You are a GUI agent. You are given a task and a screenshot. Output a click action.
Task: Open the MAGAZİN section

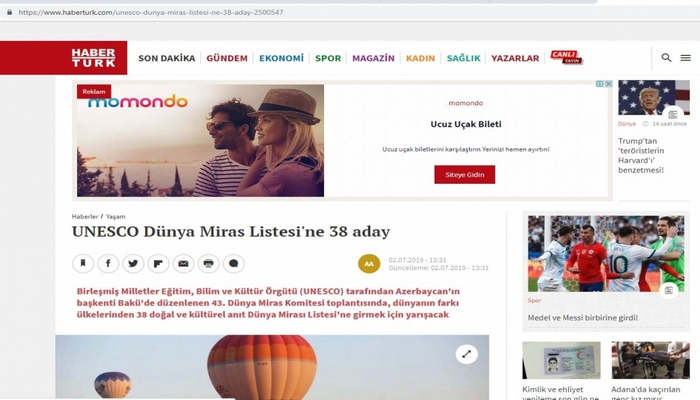373,58
